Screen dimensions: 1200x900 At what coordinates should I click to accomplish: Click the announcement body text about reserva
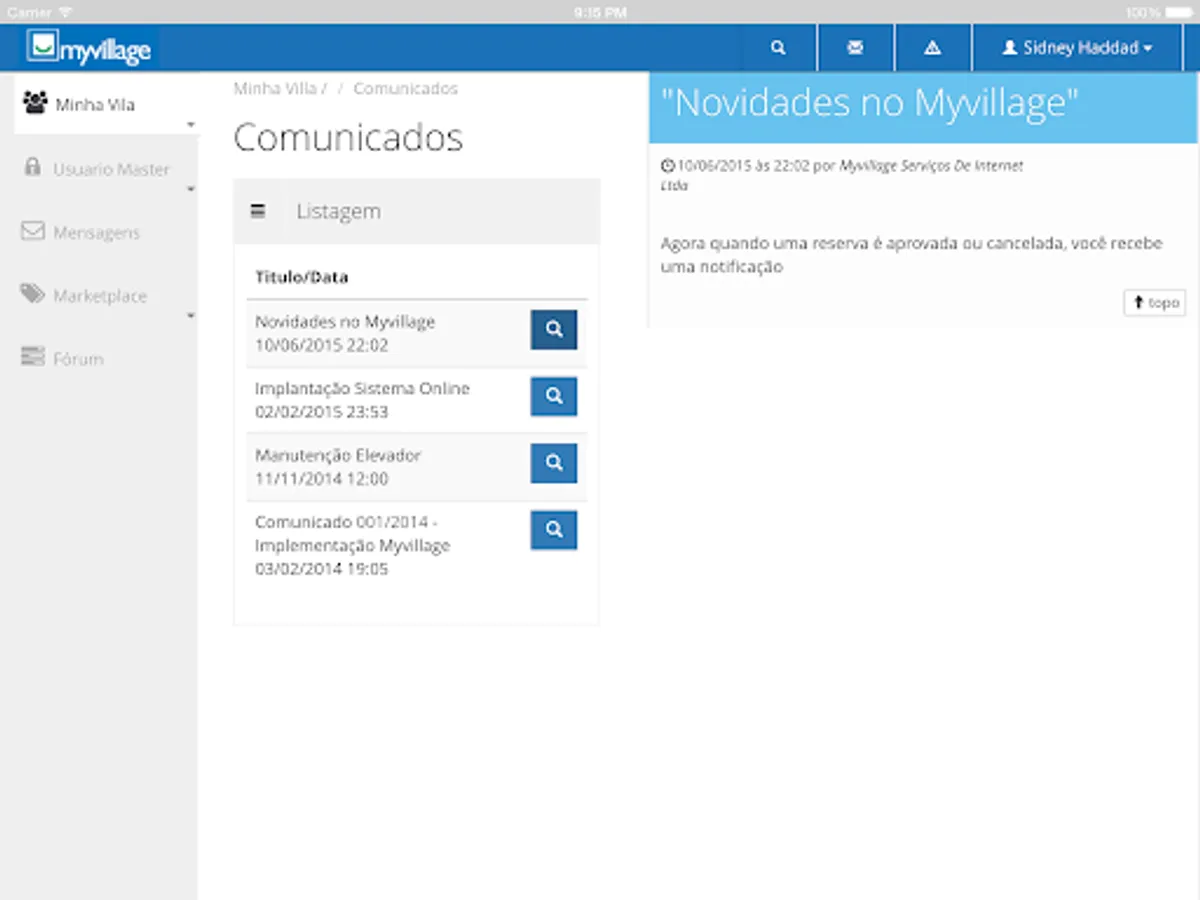click(912, 255)
